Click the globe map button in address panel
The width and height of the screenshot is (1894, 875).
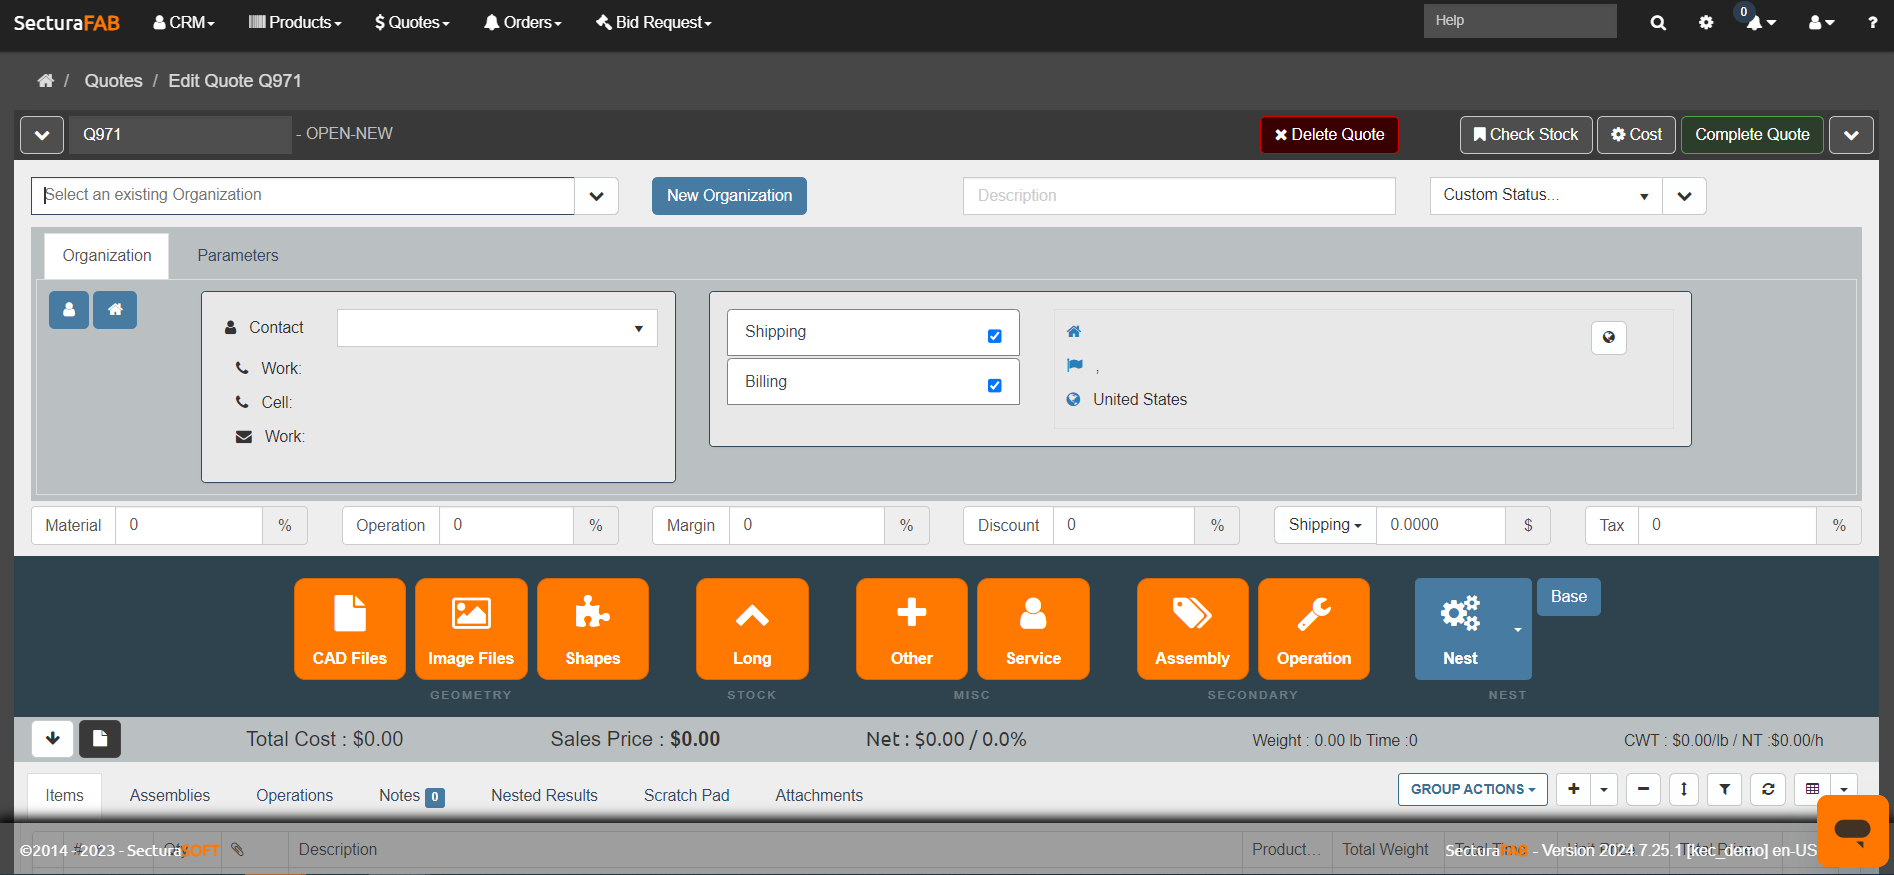[1608, 338]
